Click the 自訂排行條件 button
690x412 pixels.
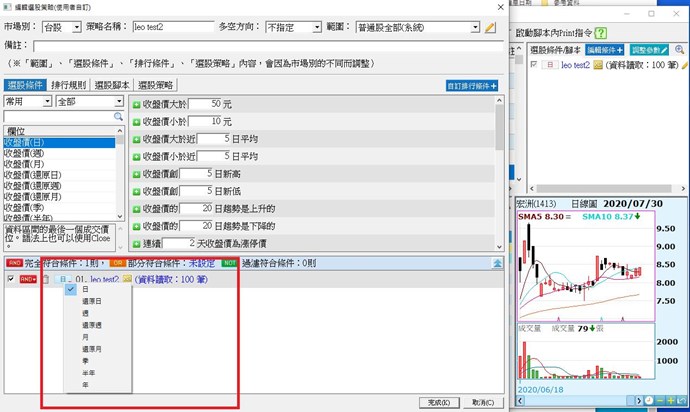(x=472, y=86)
